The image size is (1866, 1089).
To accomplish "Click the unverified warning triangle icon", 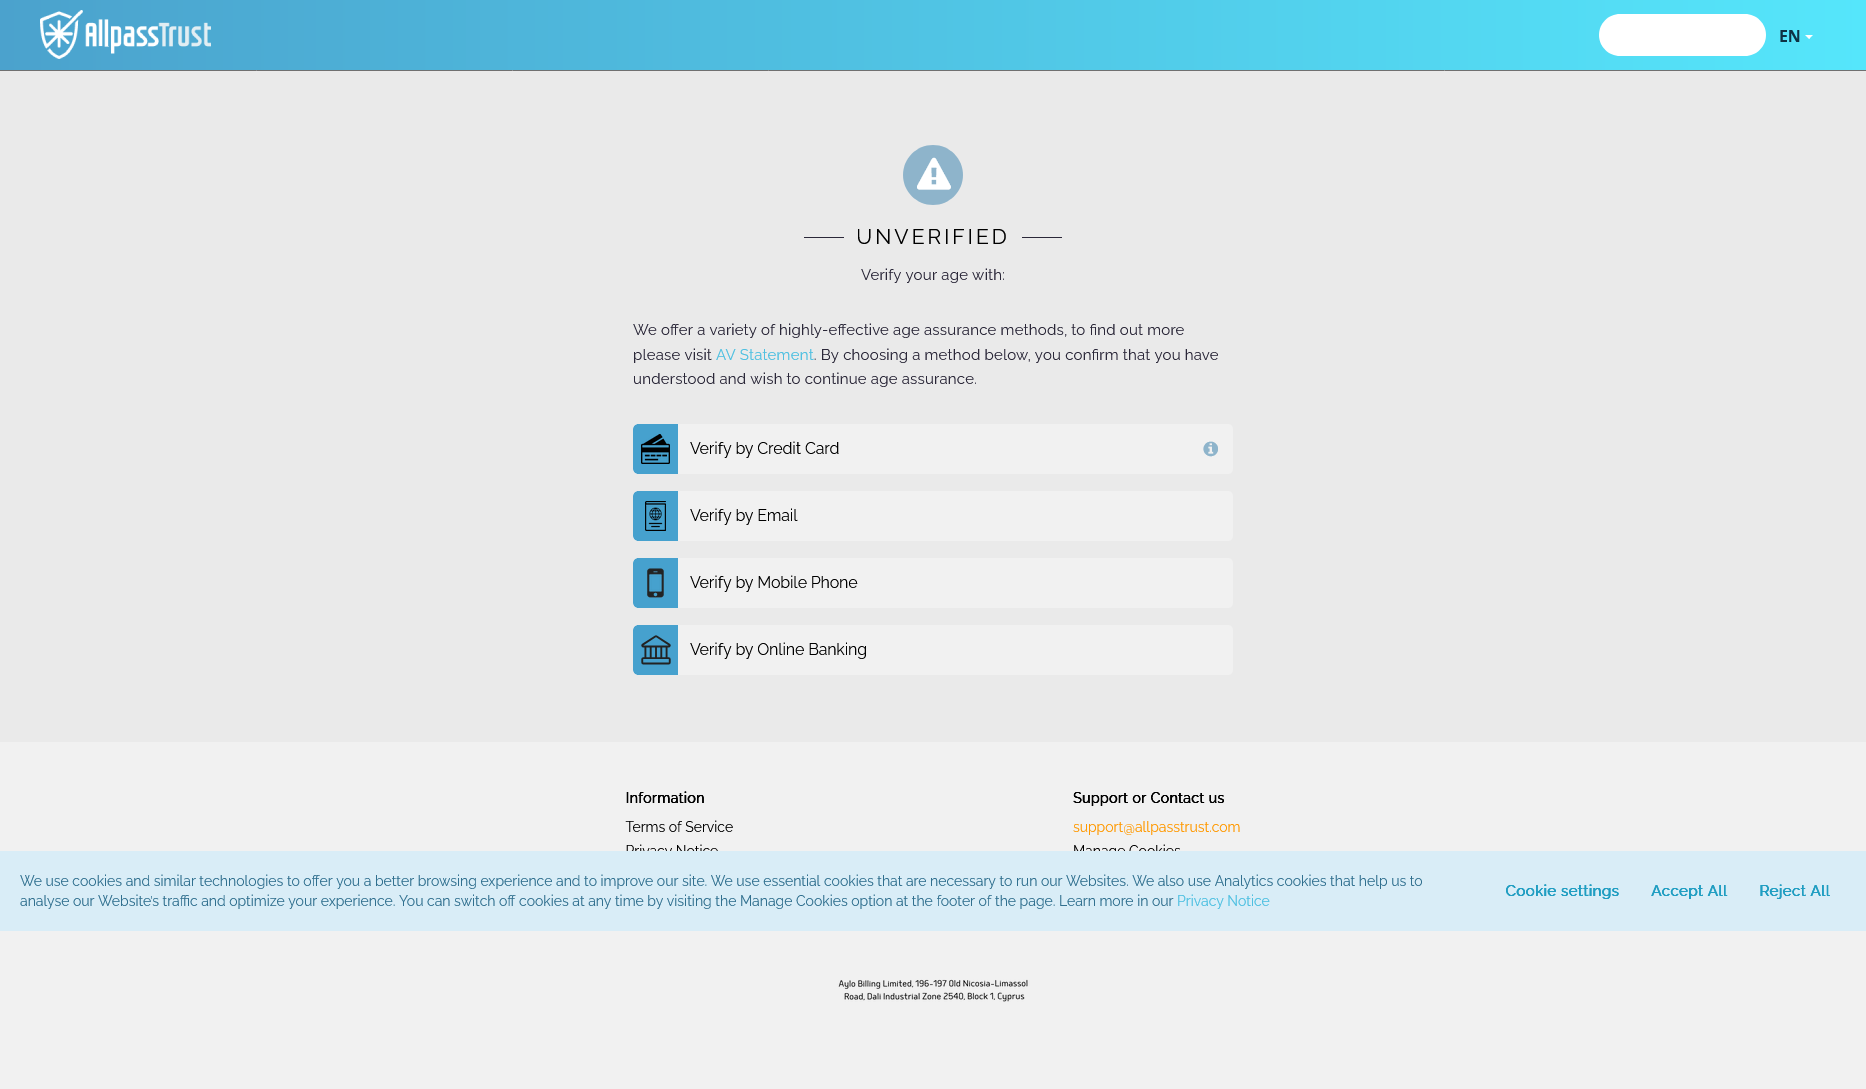I will 932,175.
